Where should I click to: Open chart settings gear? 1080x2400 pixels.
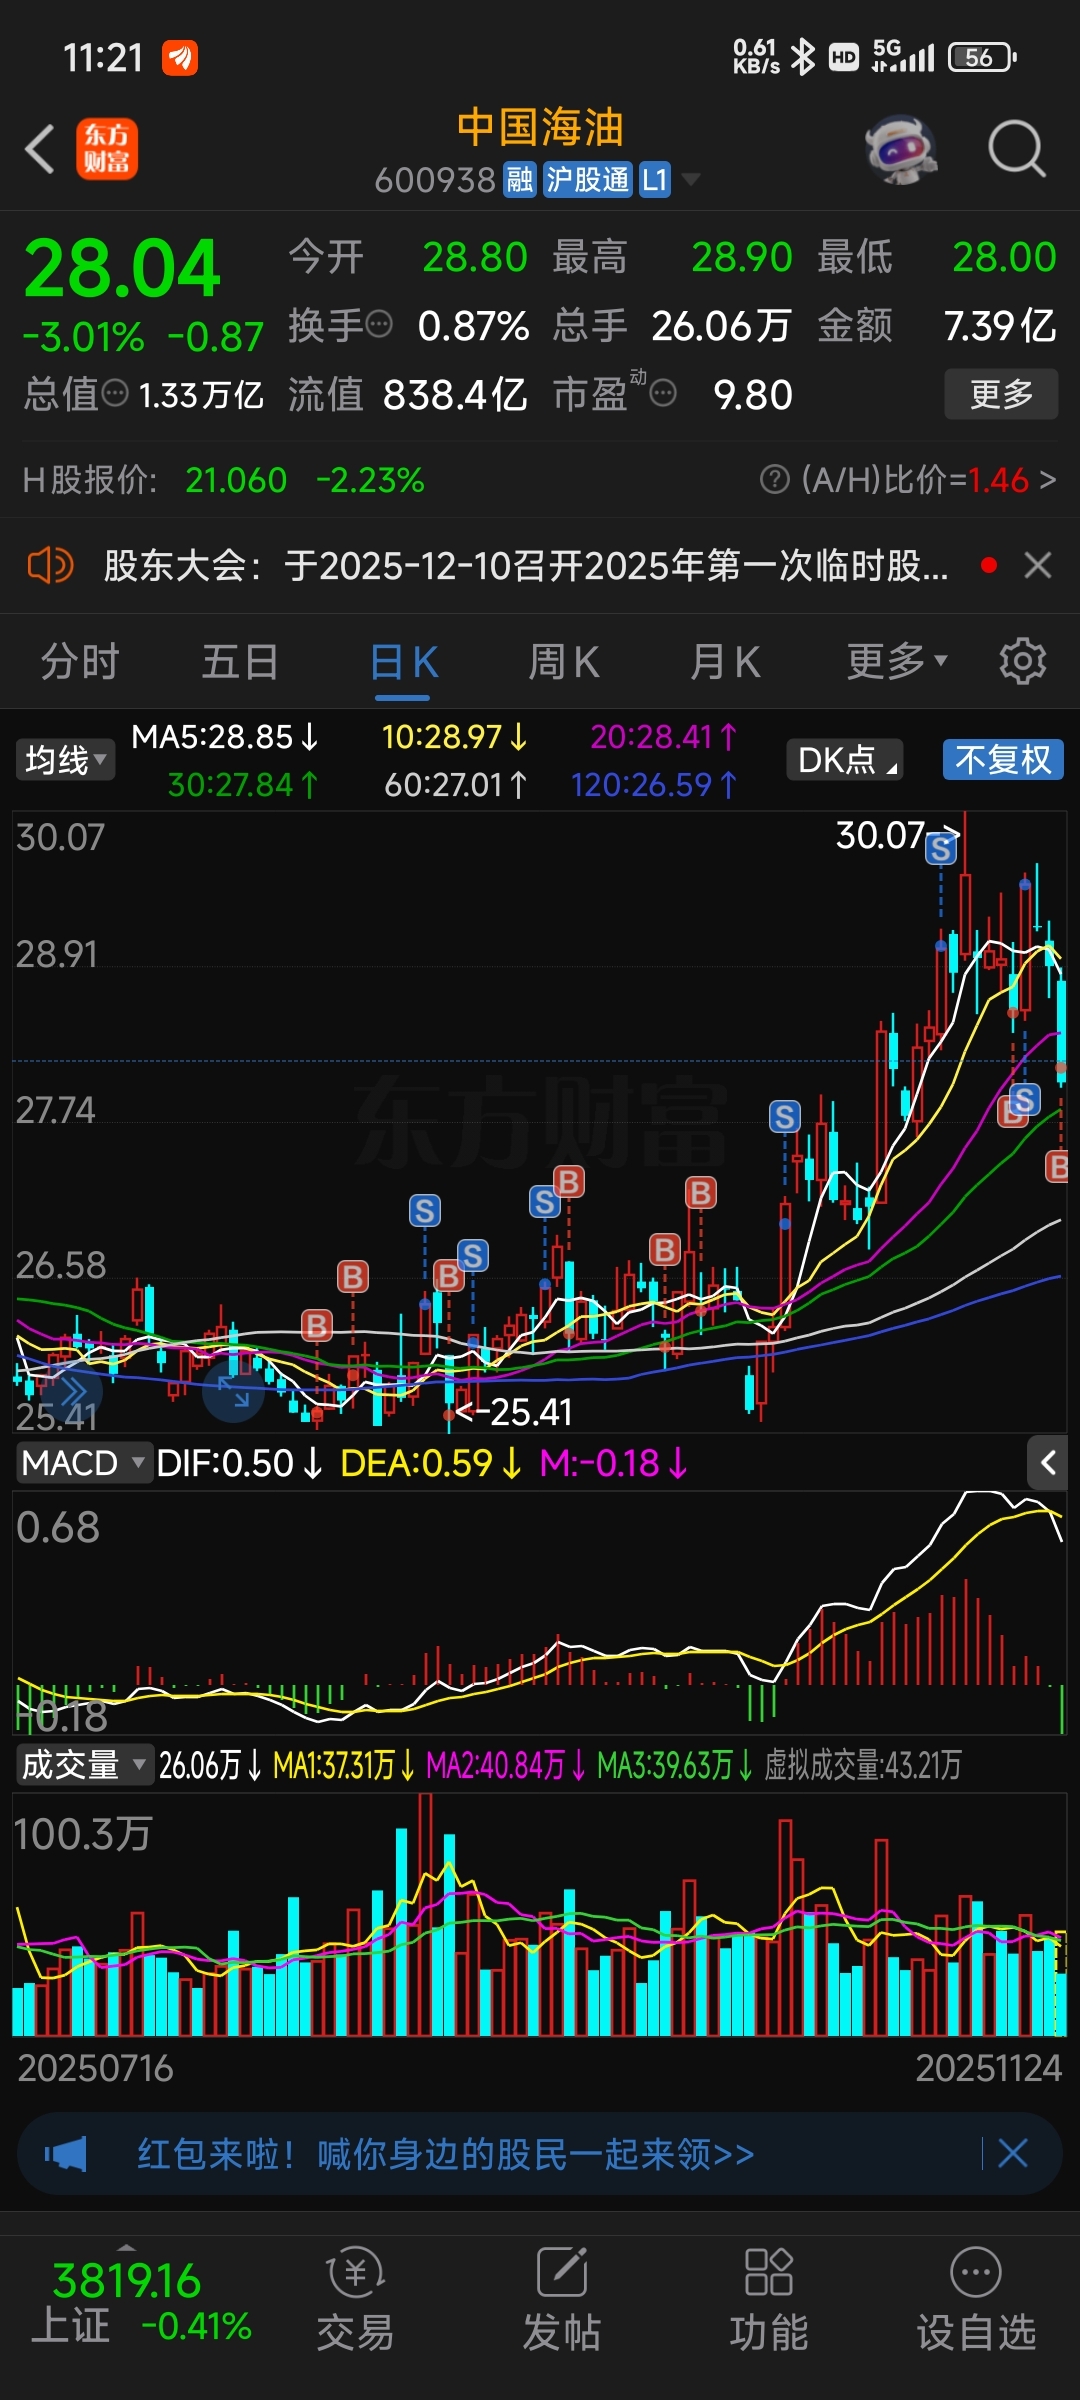pos(1022,662)
